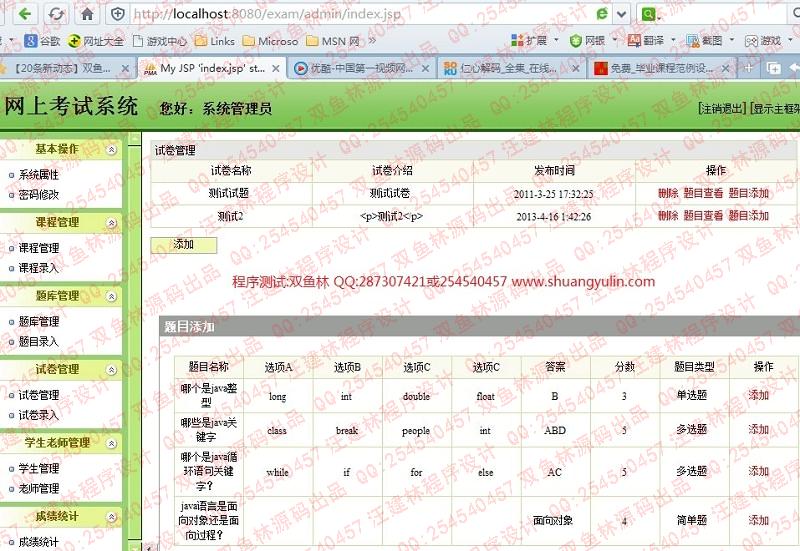Open 网址大全 bookmark
800x551 pixels.
(x=96, y=41)
